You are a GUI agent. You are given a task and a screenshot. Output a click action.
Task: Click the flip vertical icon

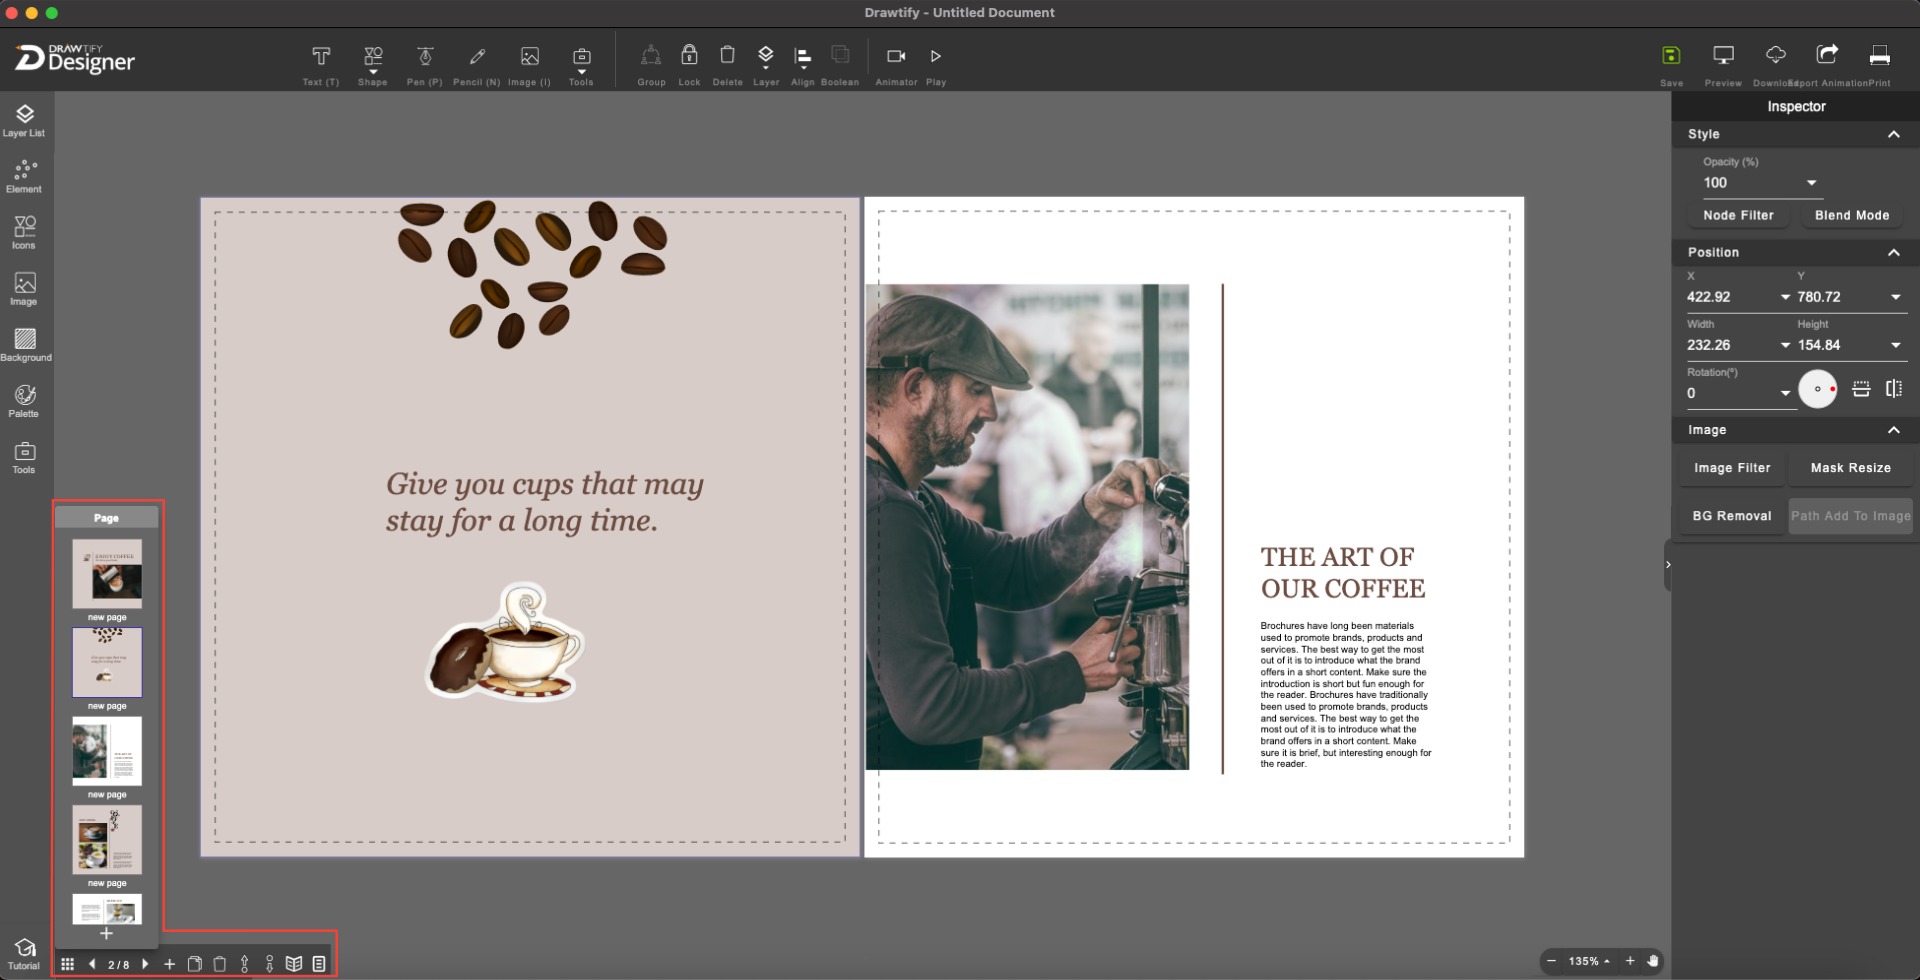click(1861, 389)
